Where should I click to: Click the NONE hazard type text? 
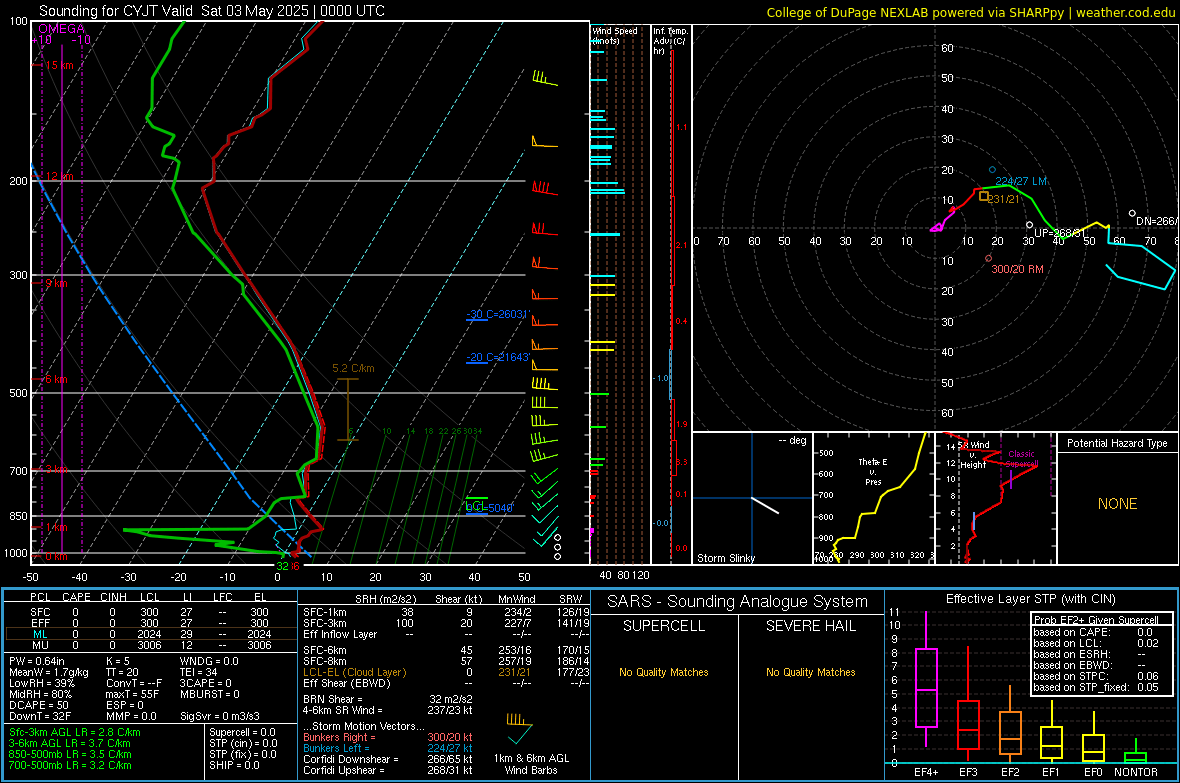[x=1117, y=504]
